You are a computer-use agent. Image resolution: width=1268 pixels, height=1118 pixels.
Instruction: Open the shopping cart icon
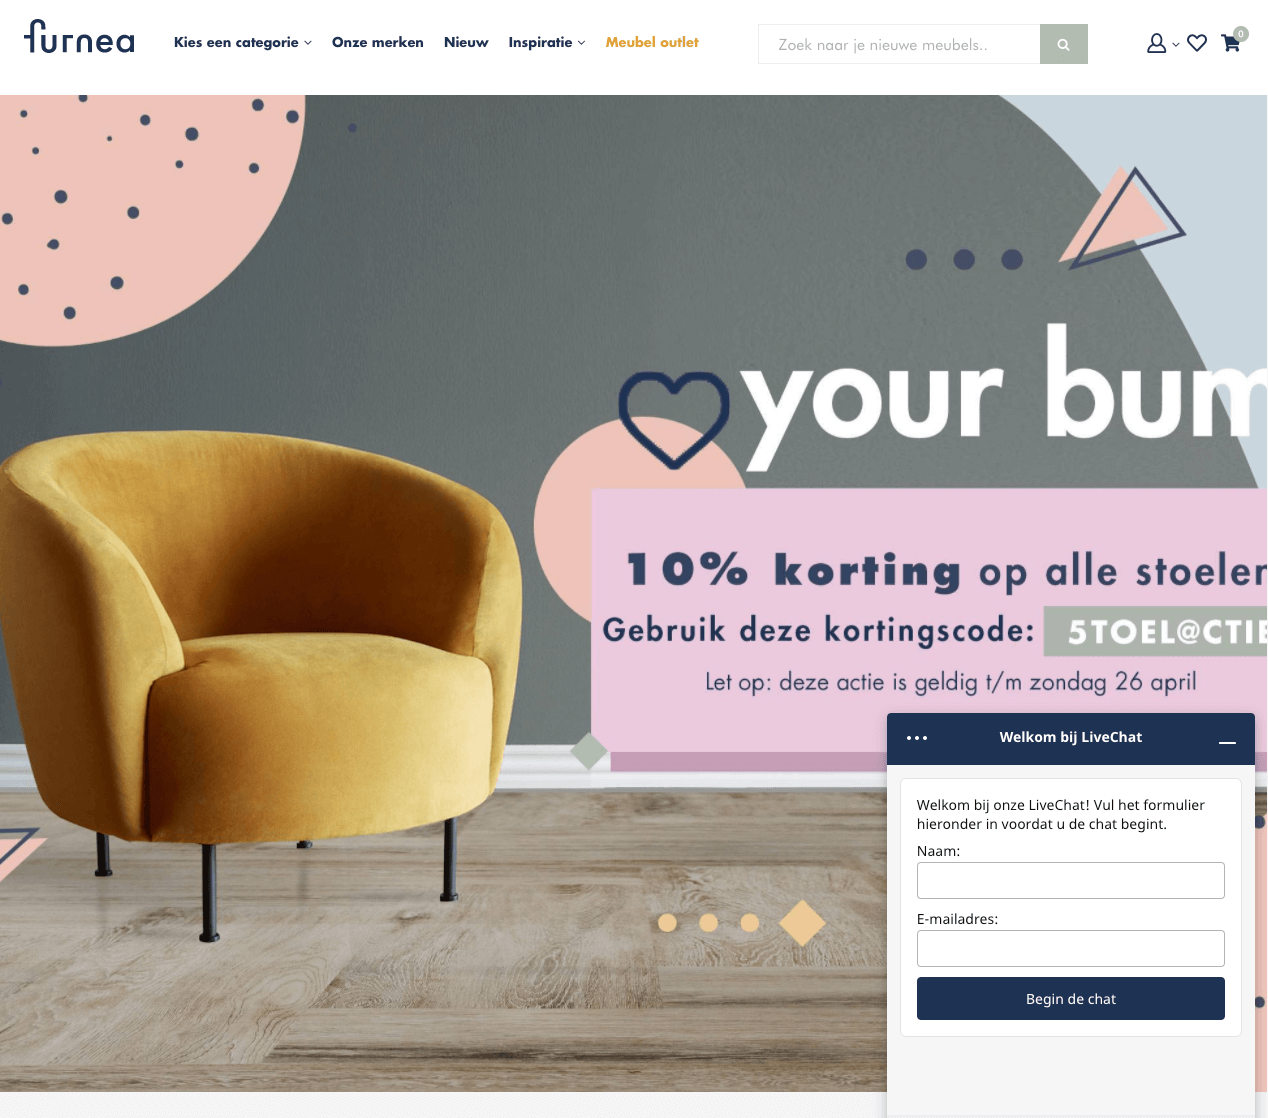point(1231,43)
